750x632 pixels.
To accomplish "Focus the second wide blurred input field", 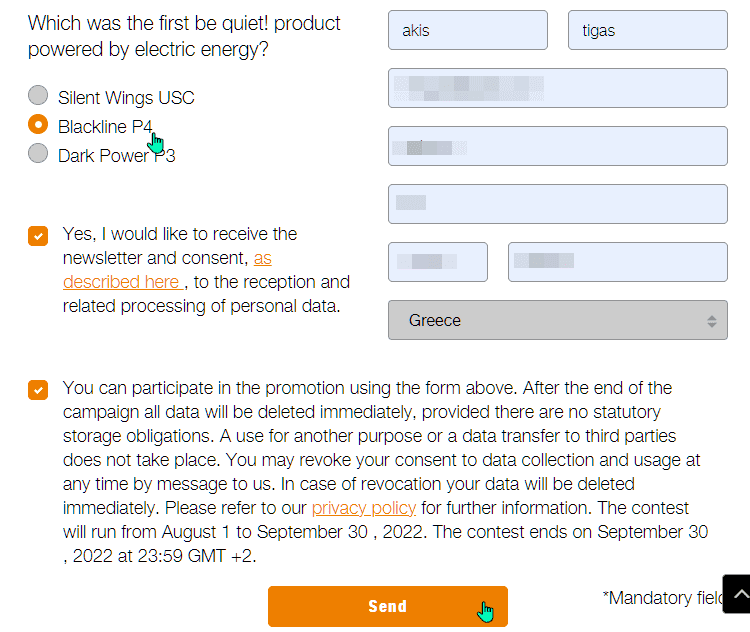I will [558, 146].
